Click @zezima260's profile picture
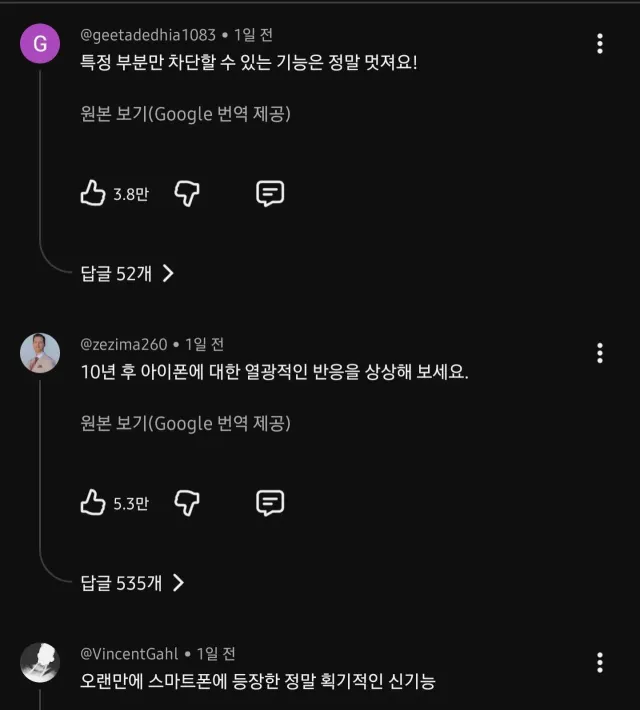This screenshot has width=640, height=710. point(40,353)
